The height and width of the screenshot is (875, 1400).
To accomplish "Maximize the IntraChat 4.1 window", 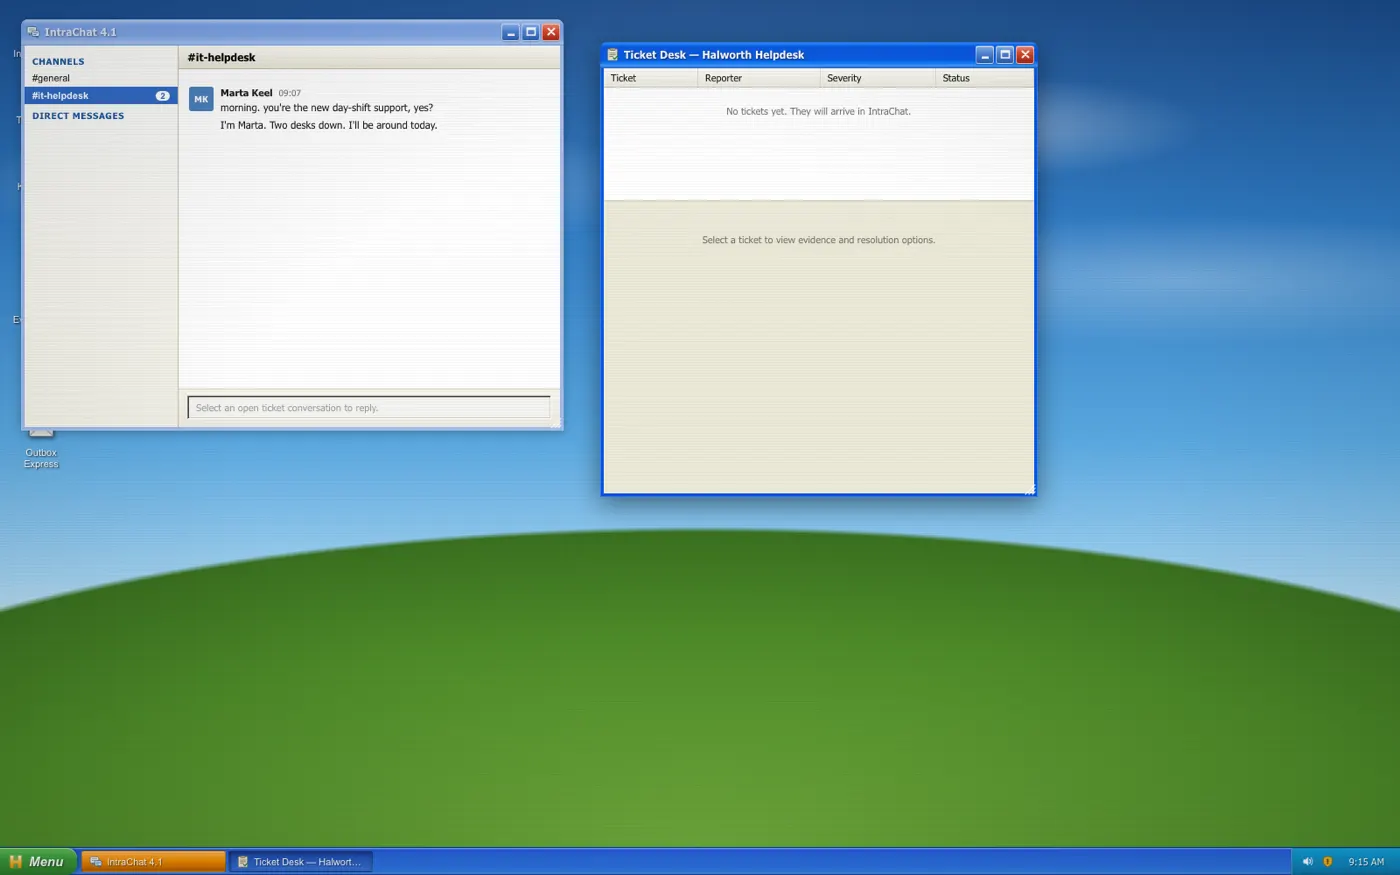I will 531,32.
